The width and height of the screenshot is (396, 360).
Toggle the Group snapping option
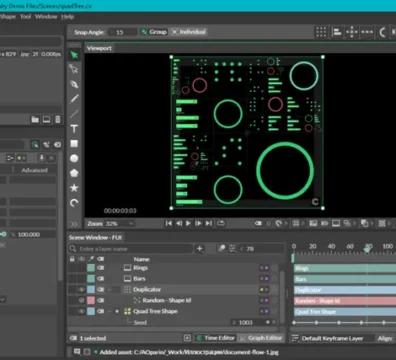(154, 32)
